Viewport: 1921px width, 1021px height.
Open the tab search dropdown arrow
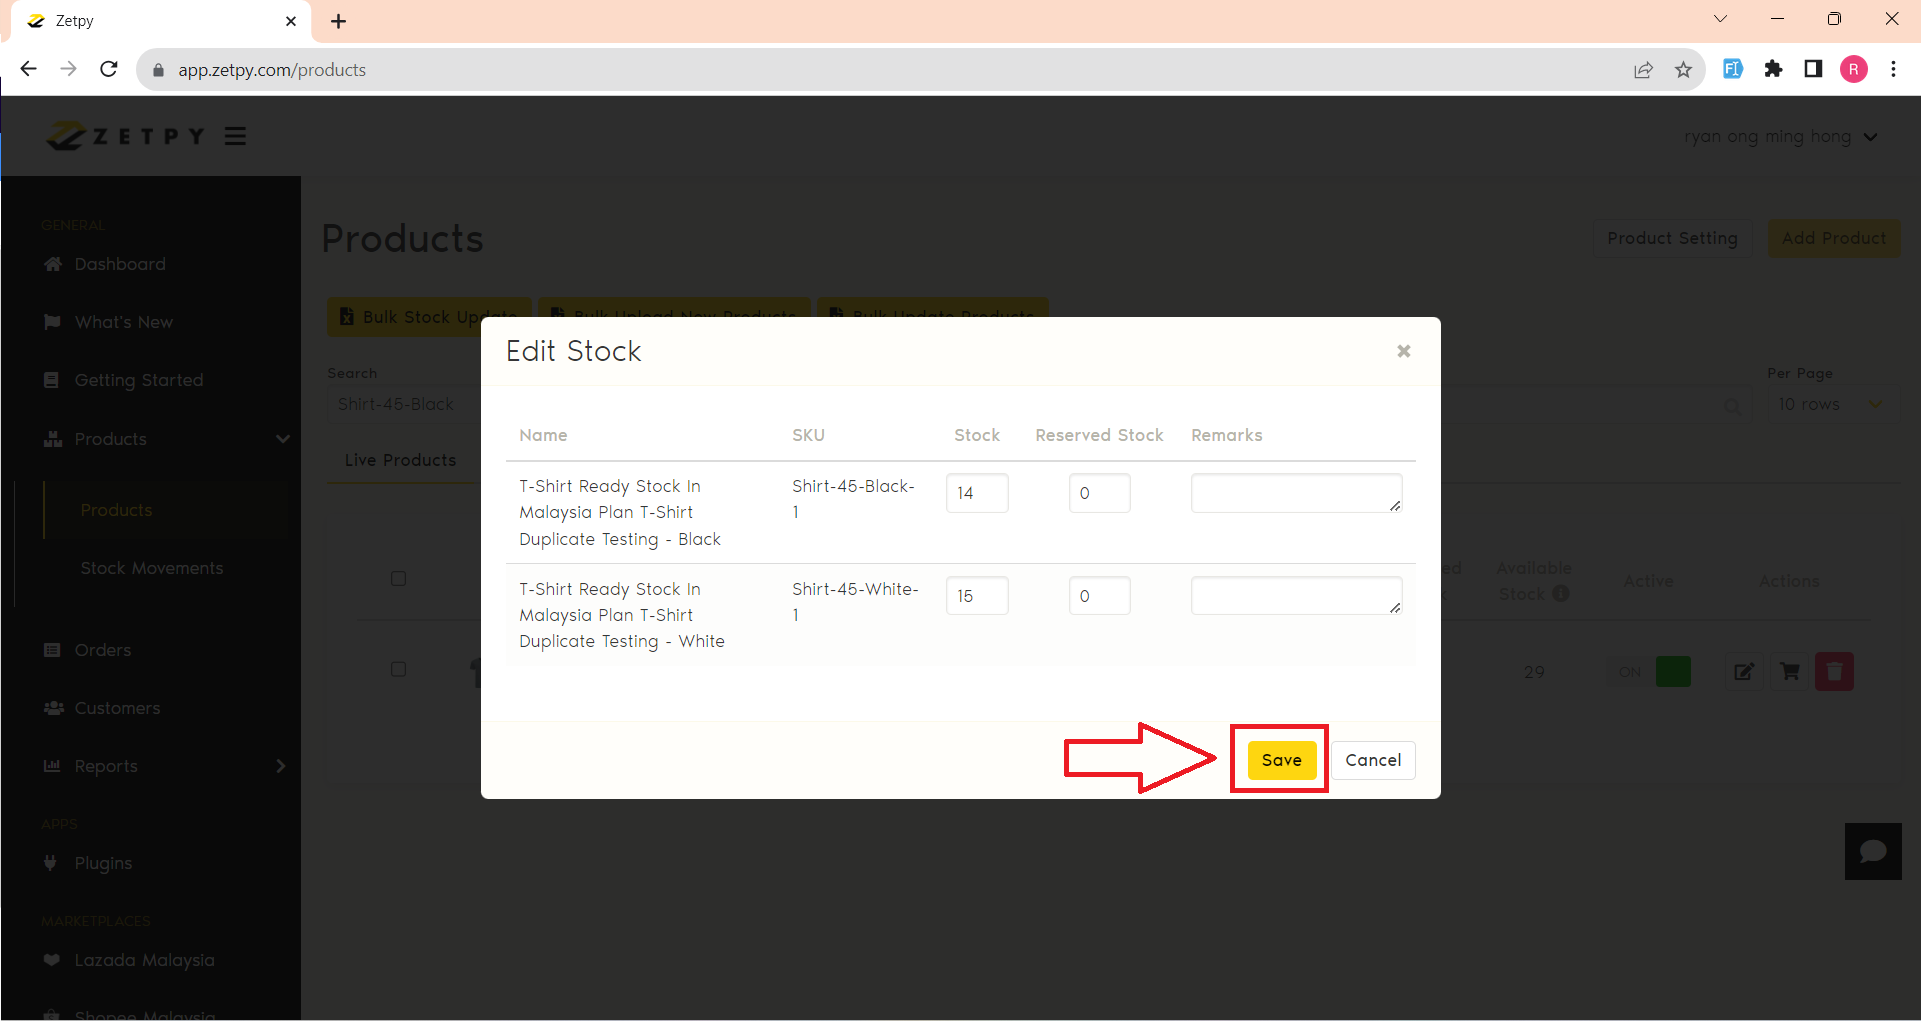[1720, 19]
